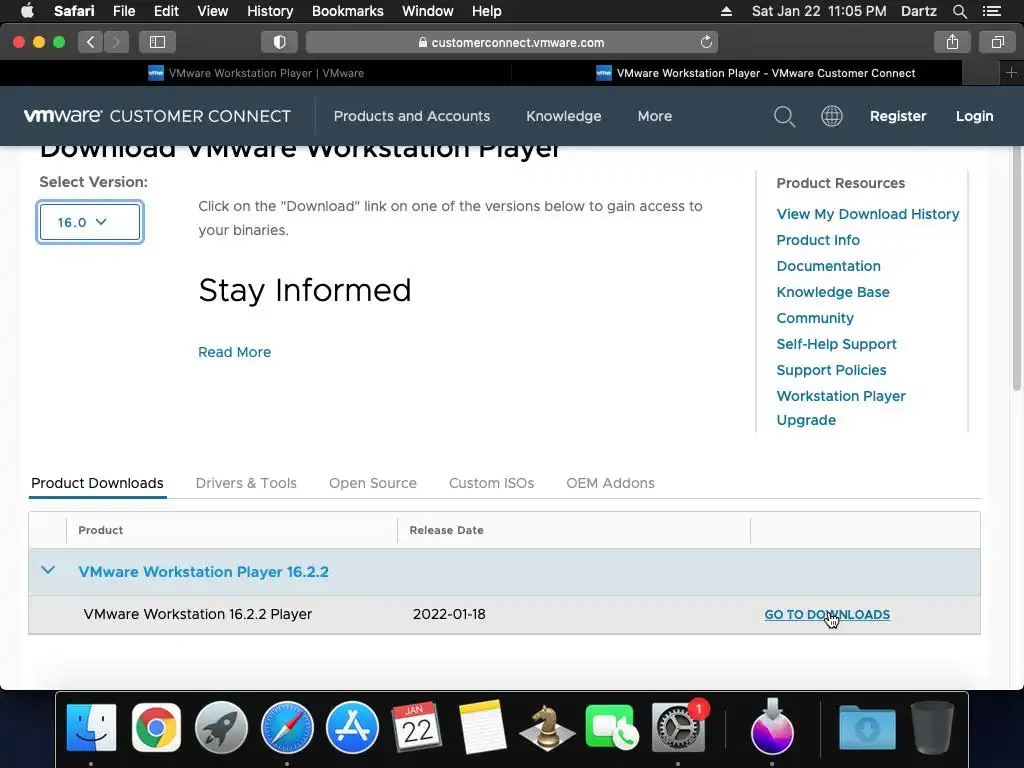Screen dimensions: 1024x768
Task: Click the VMware Customer Connect logo
Action: (x=157, y=116)
